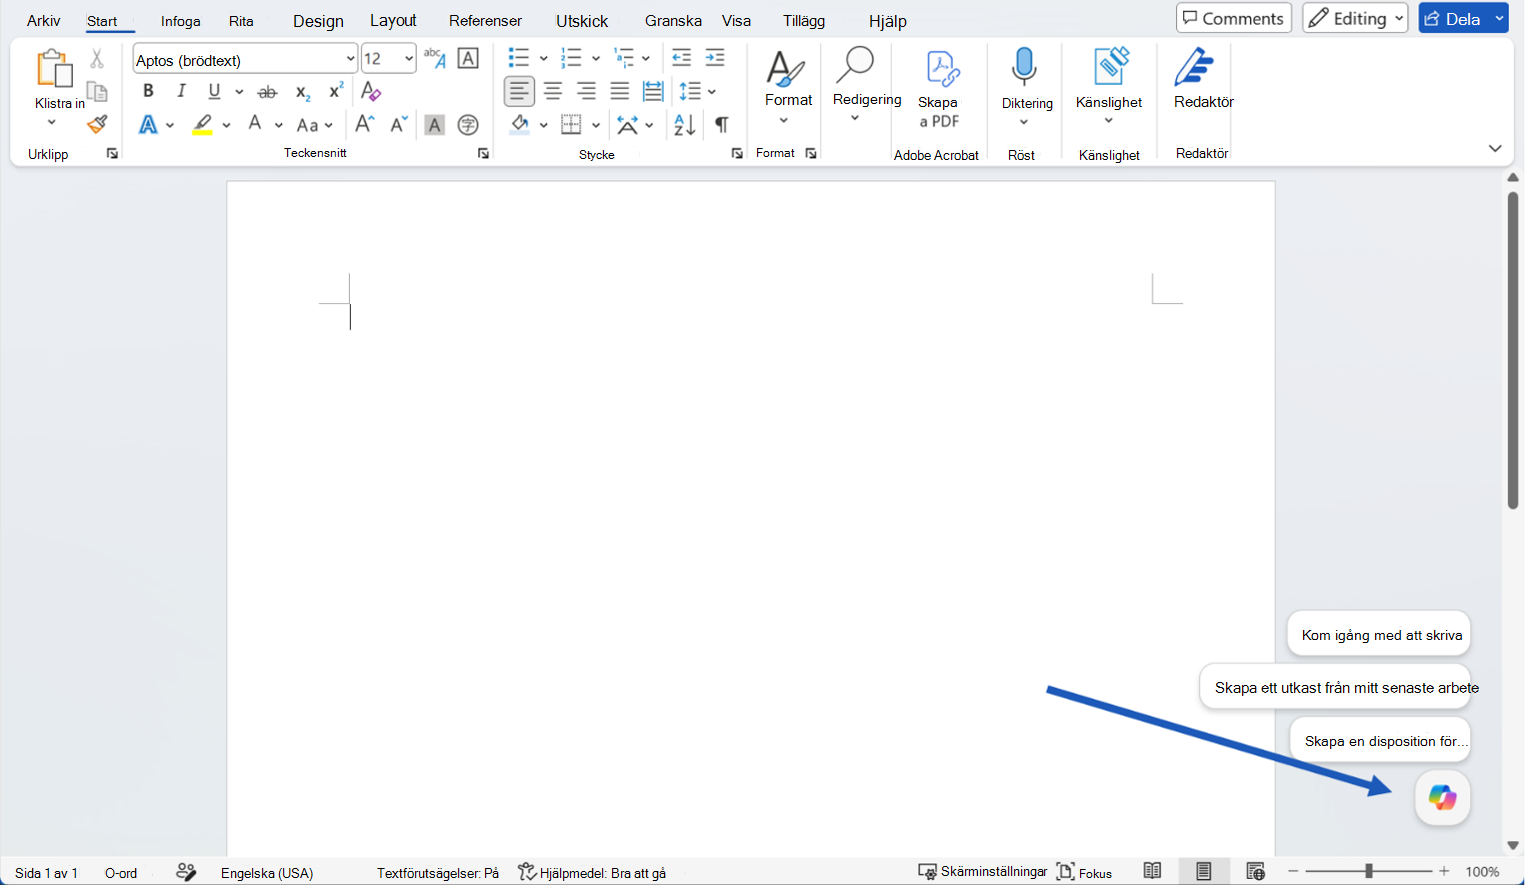
Task: Decrease font size with smaller A
Action: [399, 124]
